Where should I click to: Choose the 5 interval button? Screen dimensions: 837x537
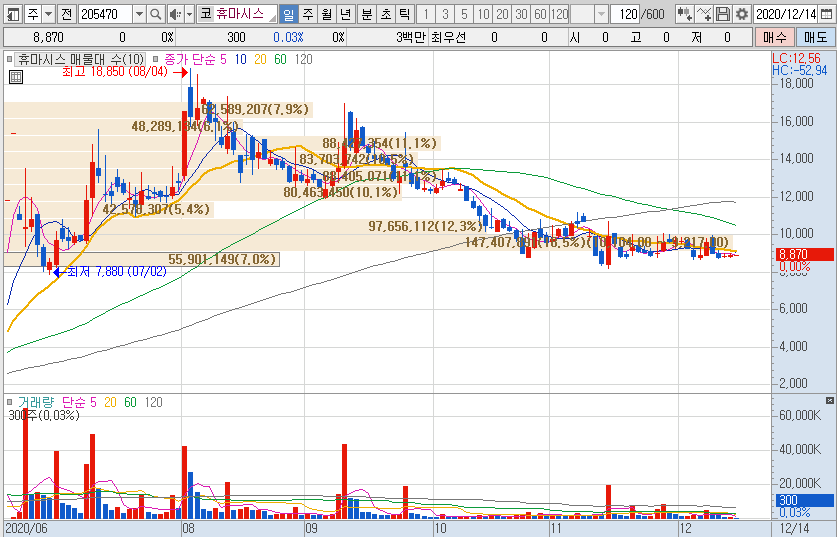(x=464, y=14)
